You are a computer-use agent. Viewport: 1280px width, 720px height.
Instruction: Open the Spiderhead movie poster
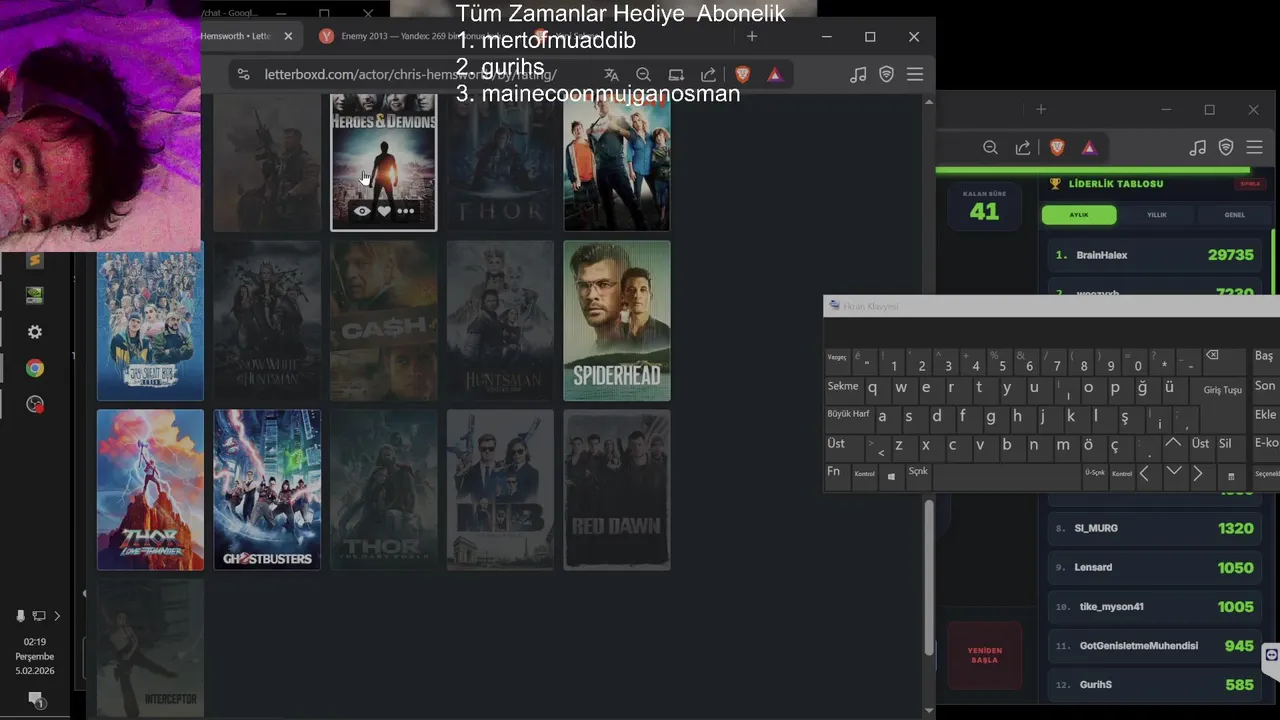point(617,321)
